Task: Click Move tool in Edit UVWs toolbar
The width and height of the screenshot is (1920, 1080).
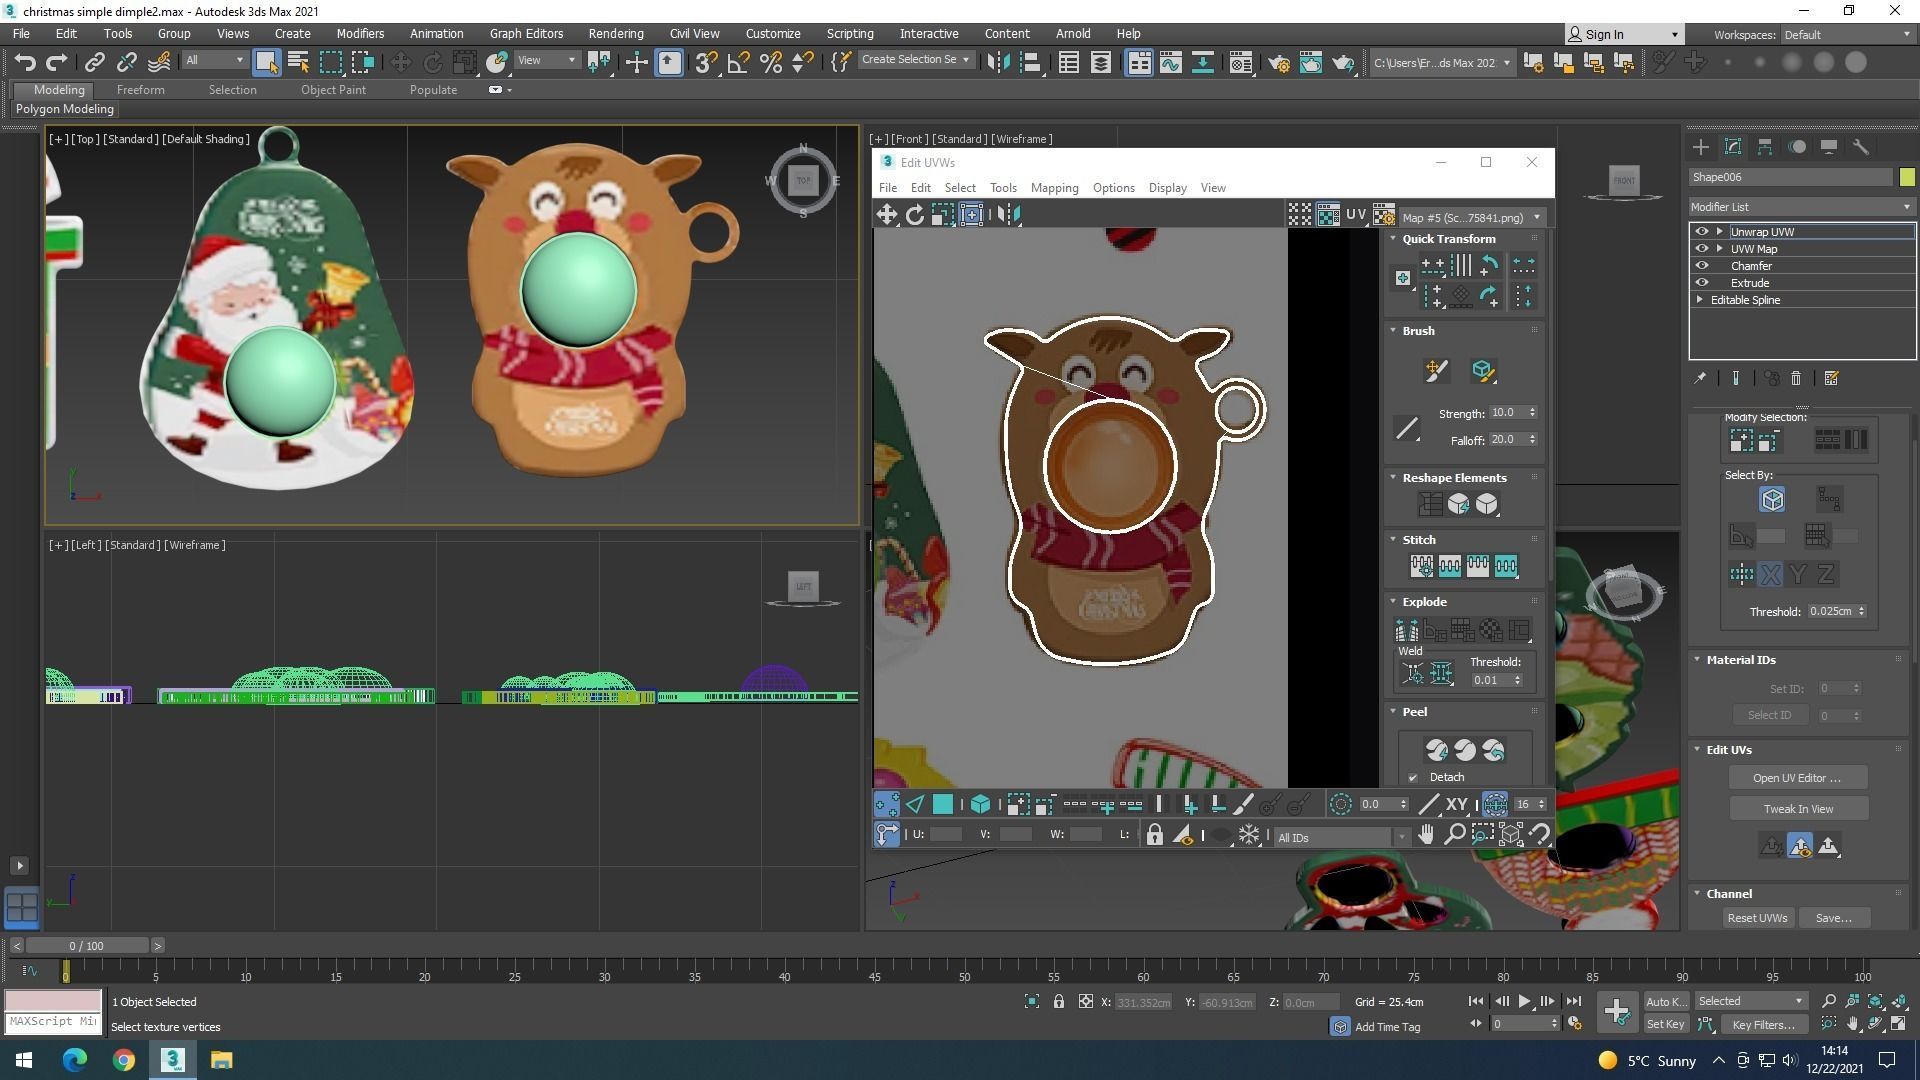Action: tap(887, 214)
